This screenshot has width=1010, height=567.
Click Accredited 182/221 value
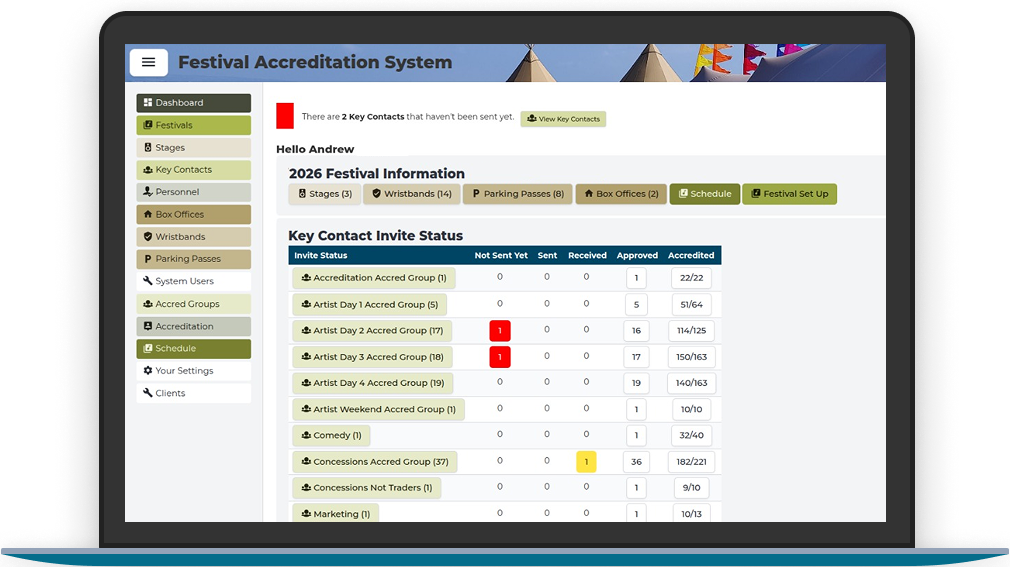[x=691, y=462]
